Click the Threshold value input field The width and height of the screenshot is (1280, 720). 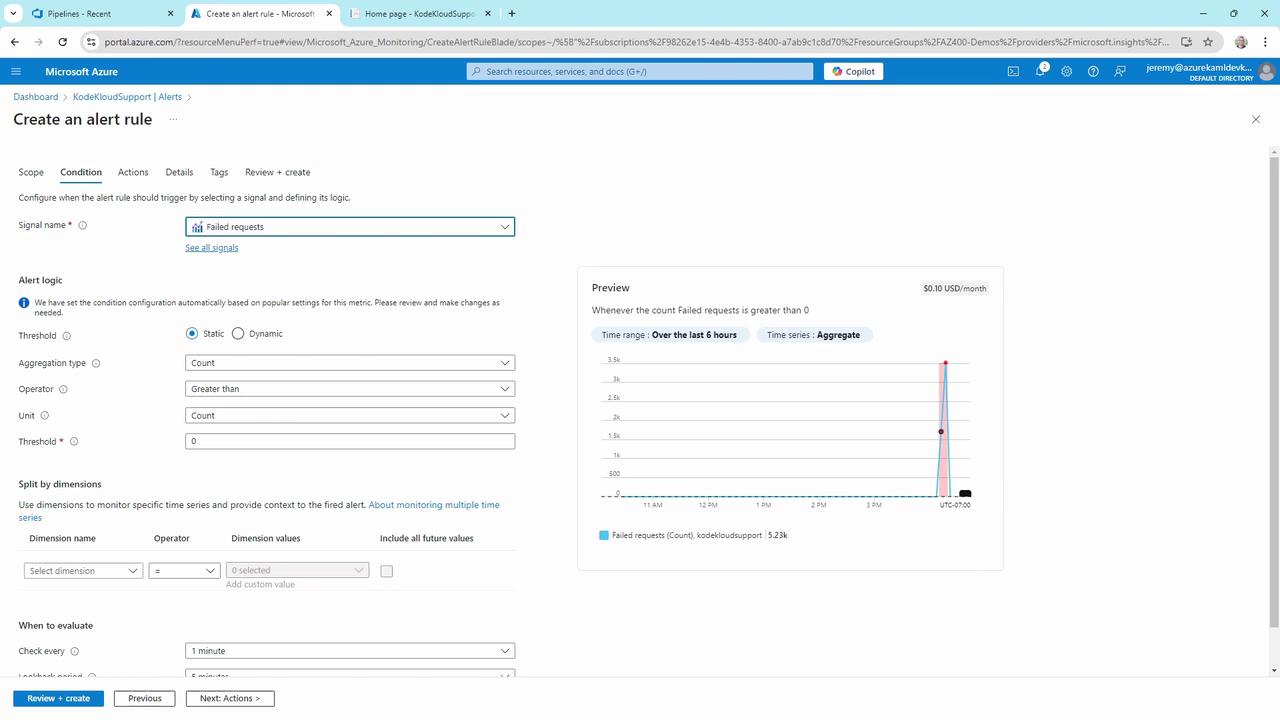[x=350, y=441]
